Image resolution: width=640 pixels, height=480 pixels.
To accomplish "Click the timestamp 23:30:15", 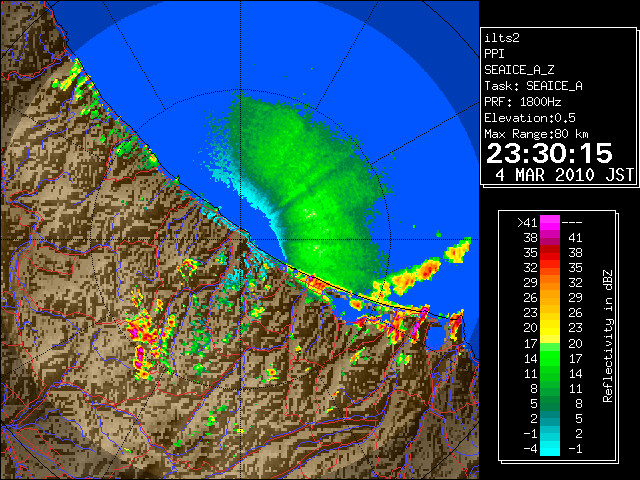I will (x=549, y=153).
